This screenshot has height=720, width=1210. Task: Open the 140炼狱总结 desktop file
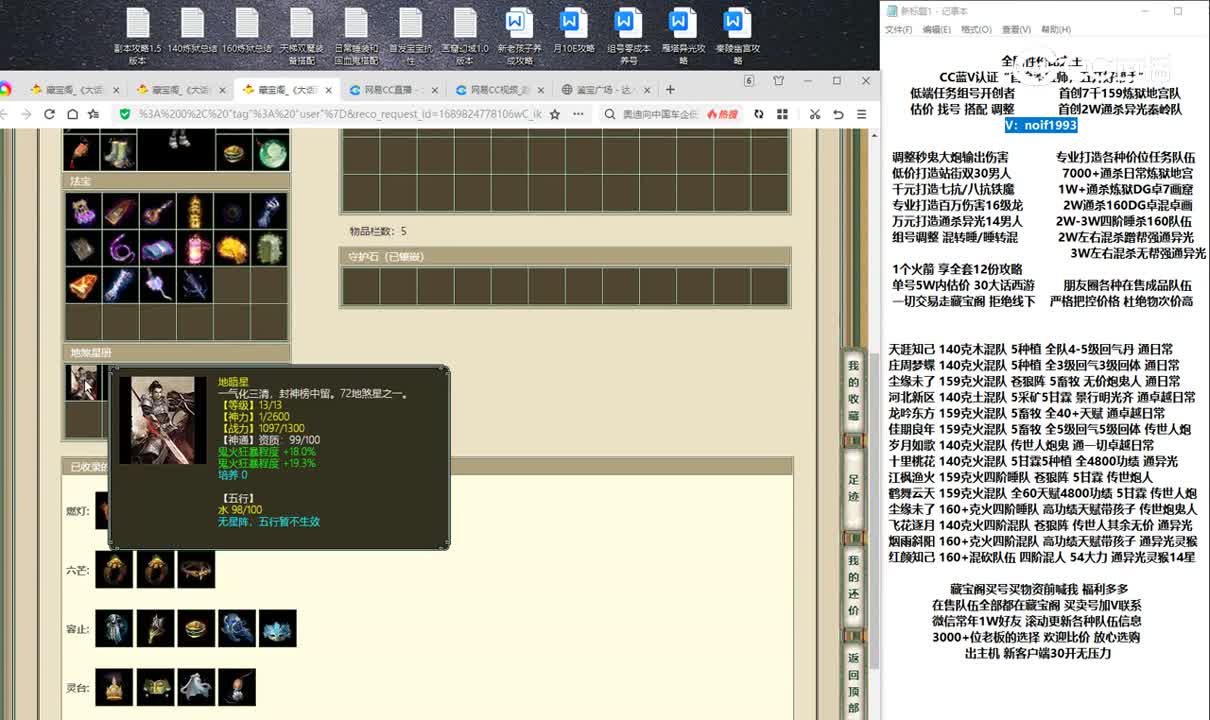192,31
